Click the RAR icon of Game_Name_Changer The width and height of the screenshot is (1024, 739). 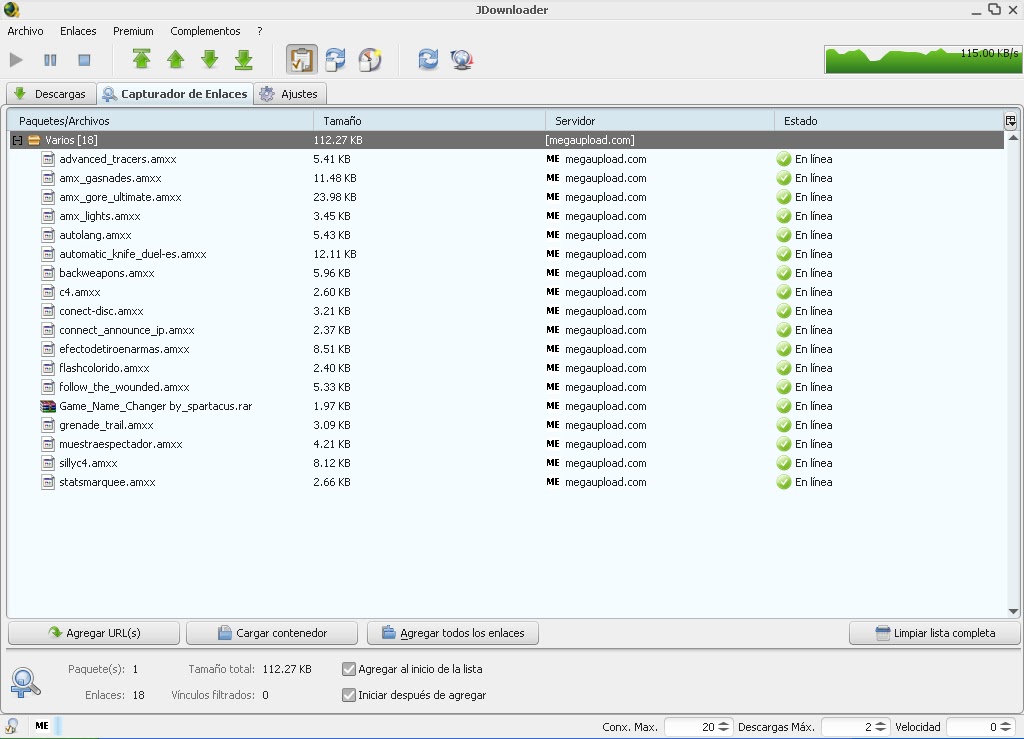point(48,406)
